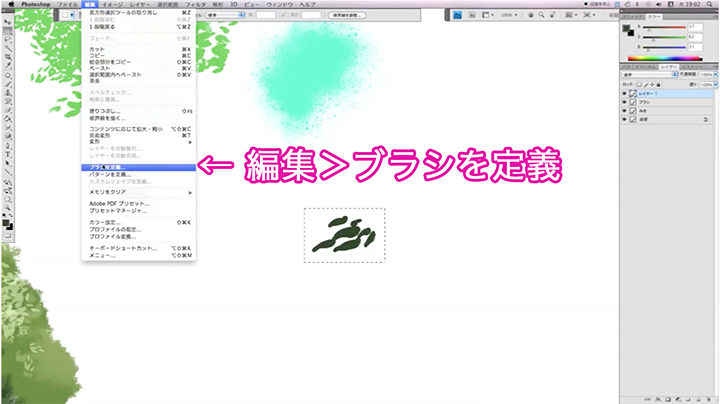Select the Crop tool
The image size is (720, 404).
pyautogui.click(x=8, y=57)
